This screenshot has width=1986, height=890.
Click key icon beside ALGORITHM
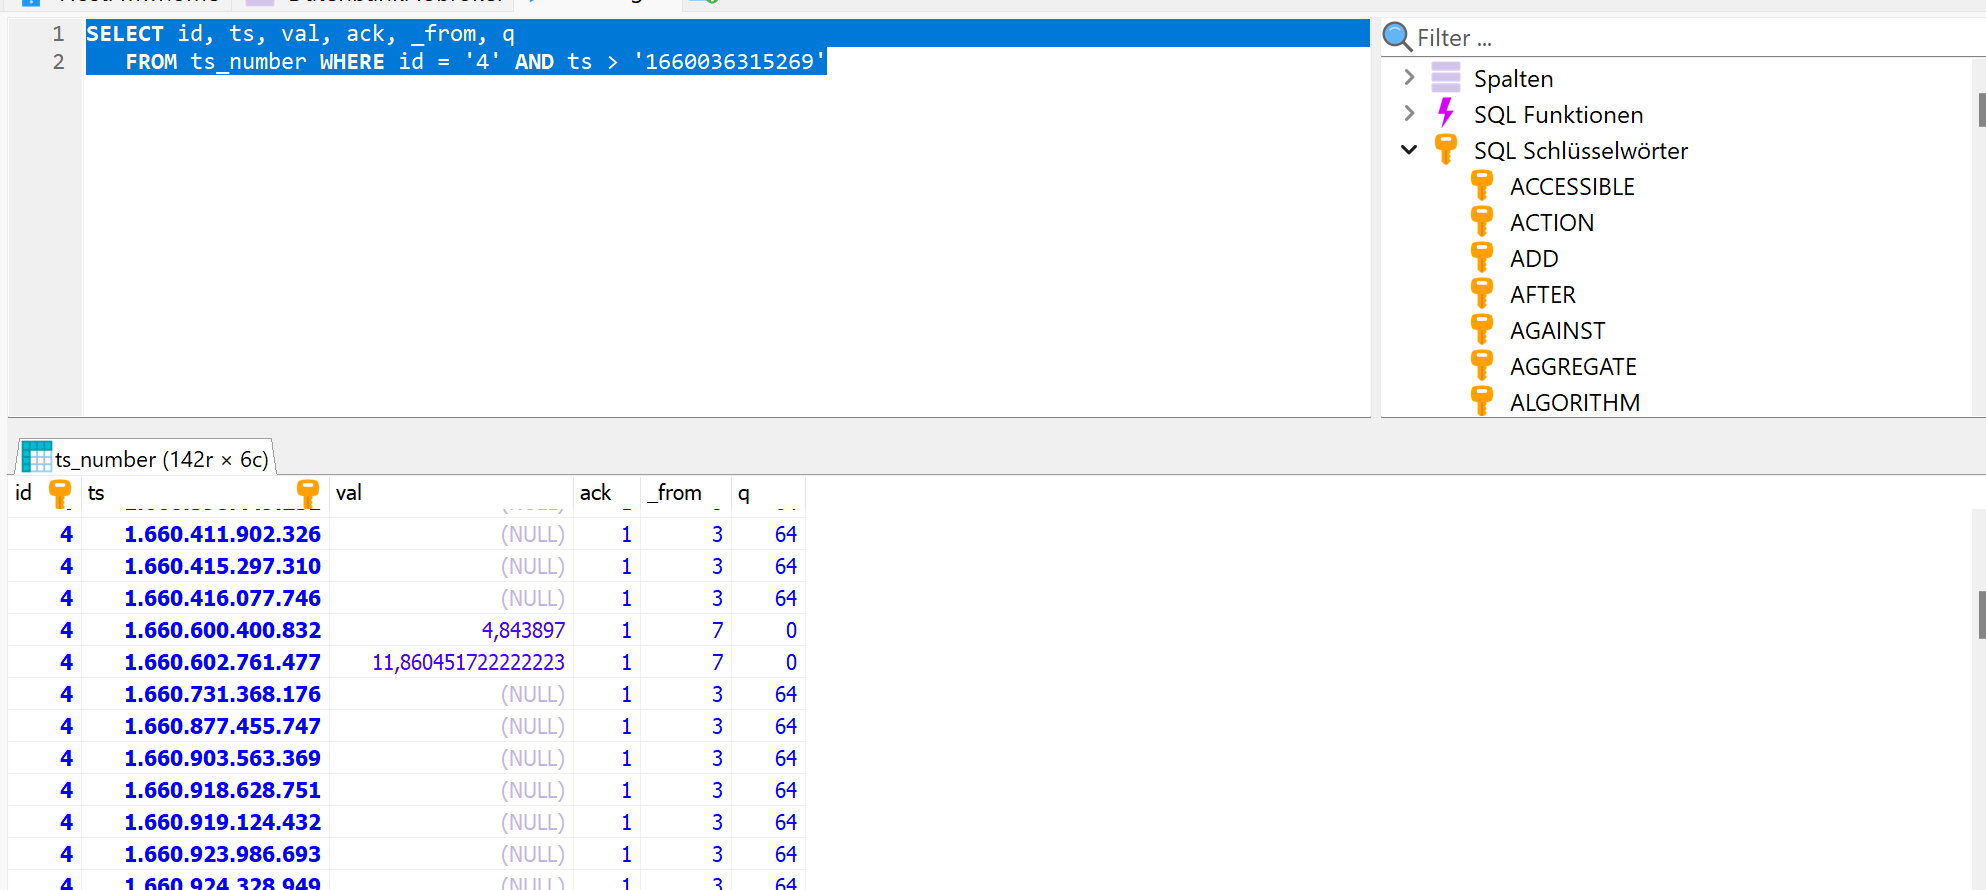click(1482, 401)
